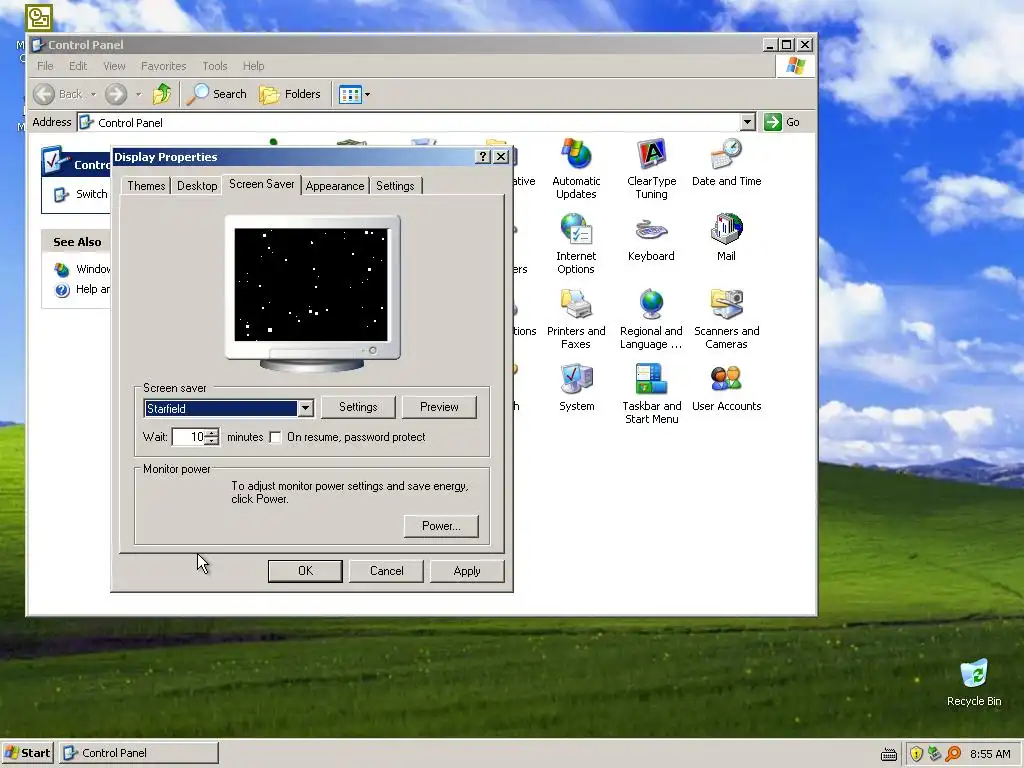Click the desktop icon at top-left corner
The height and width of the screenshot is (768, 1024).
(39, 17)
